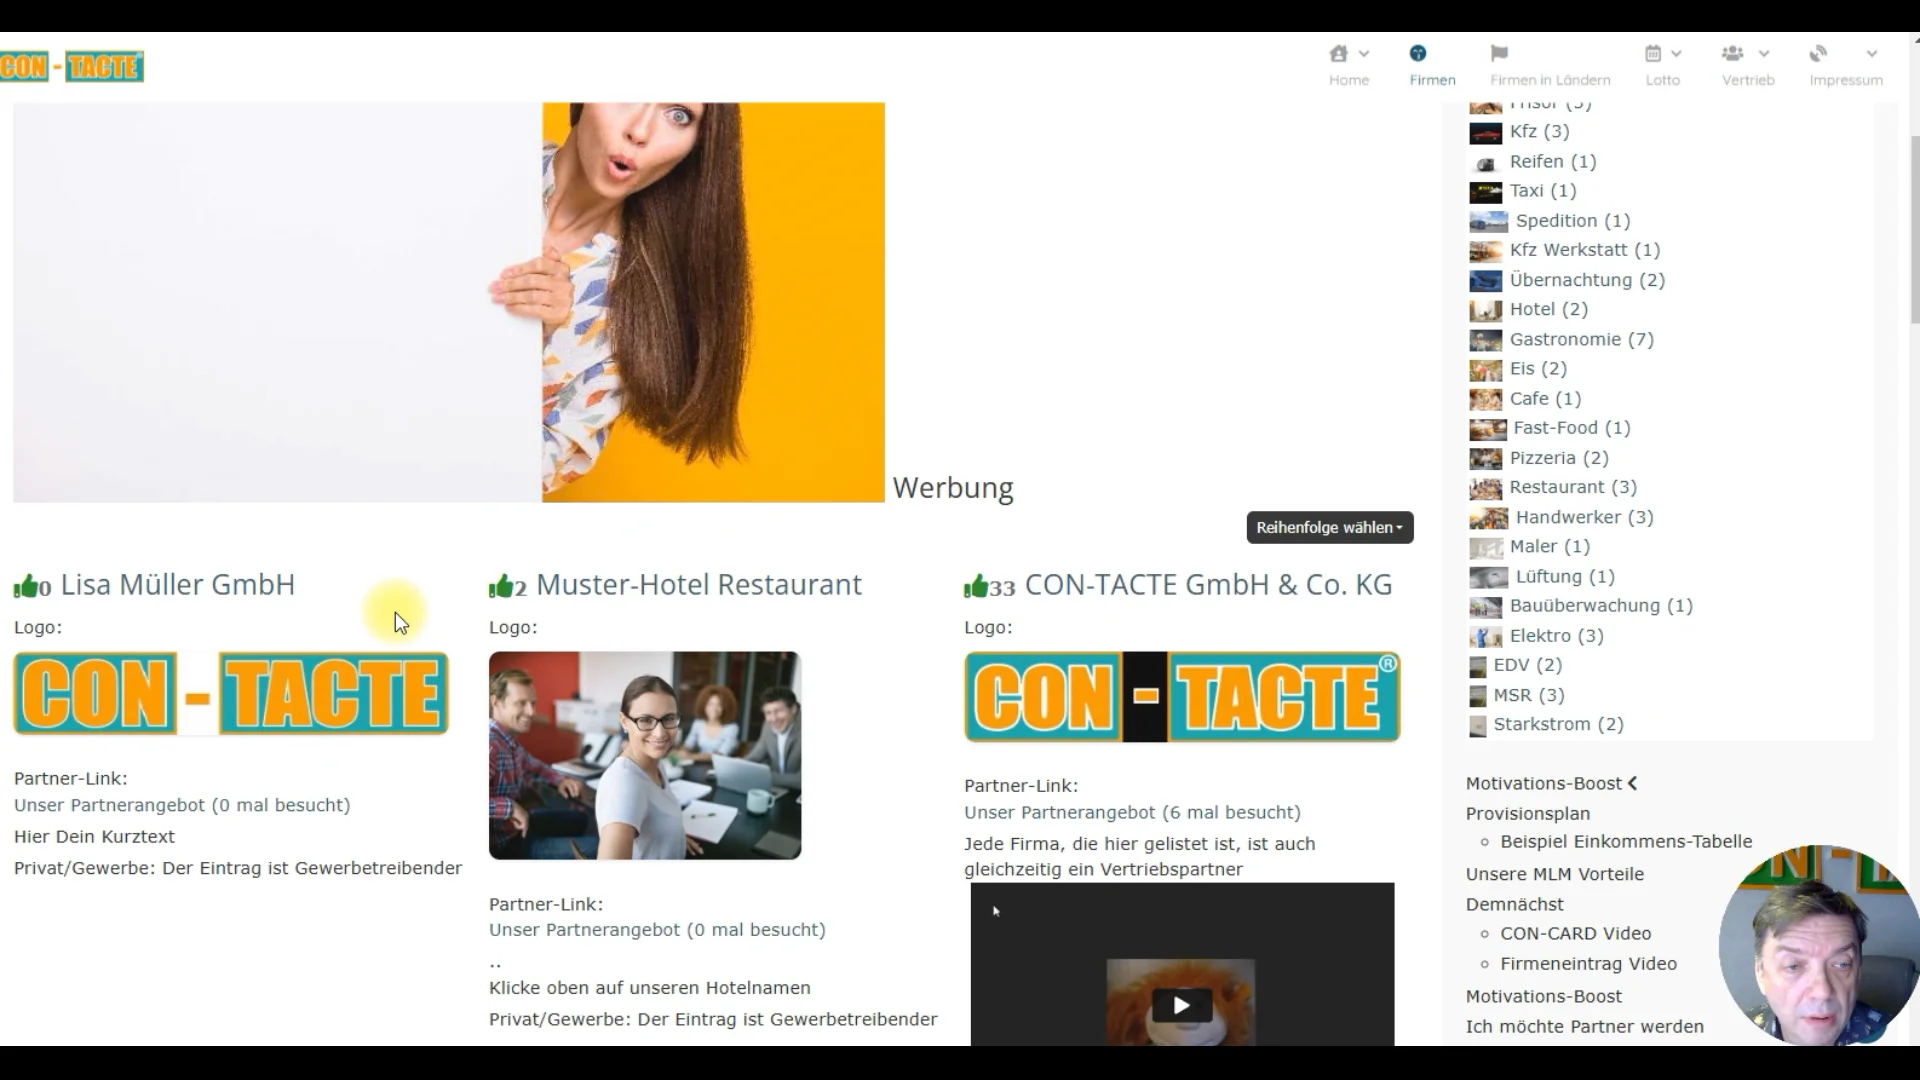The image size is (1920, 1080).
Task: Expand the Impressum menu chevron
Action: (x=1872, y=54)
